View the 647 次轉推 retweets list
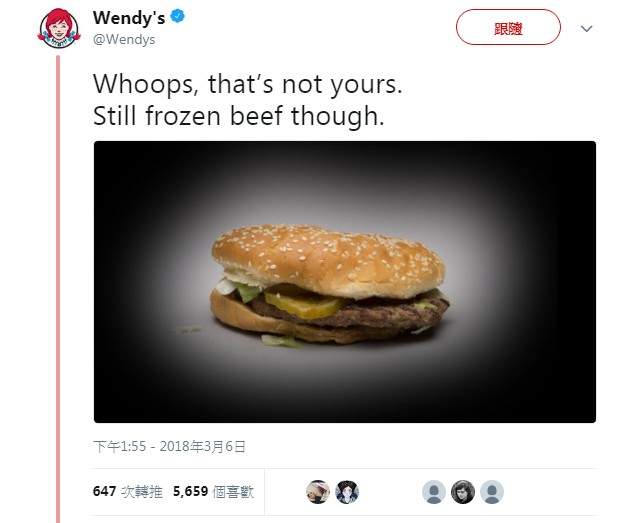This screenshot has width=633, height=523. (x=128, y=492)
